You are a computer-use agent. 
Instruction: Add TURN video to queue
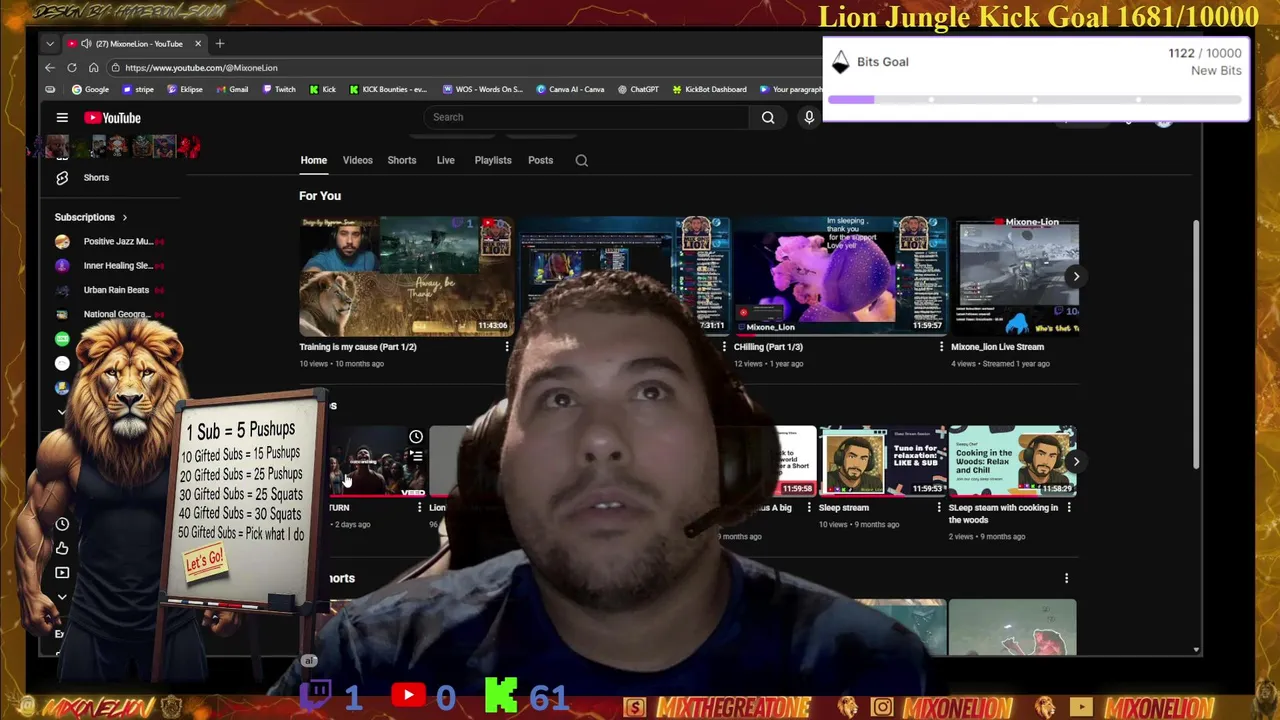pyautogui.click(x=416, y=456)
